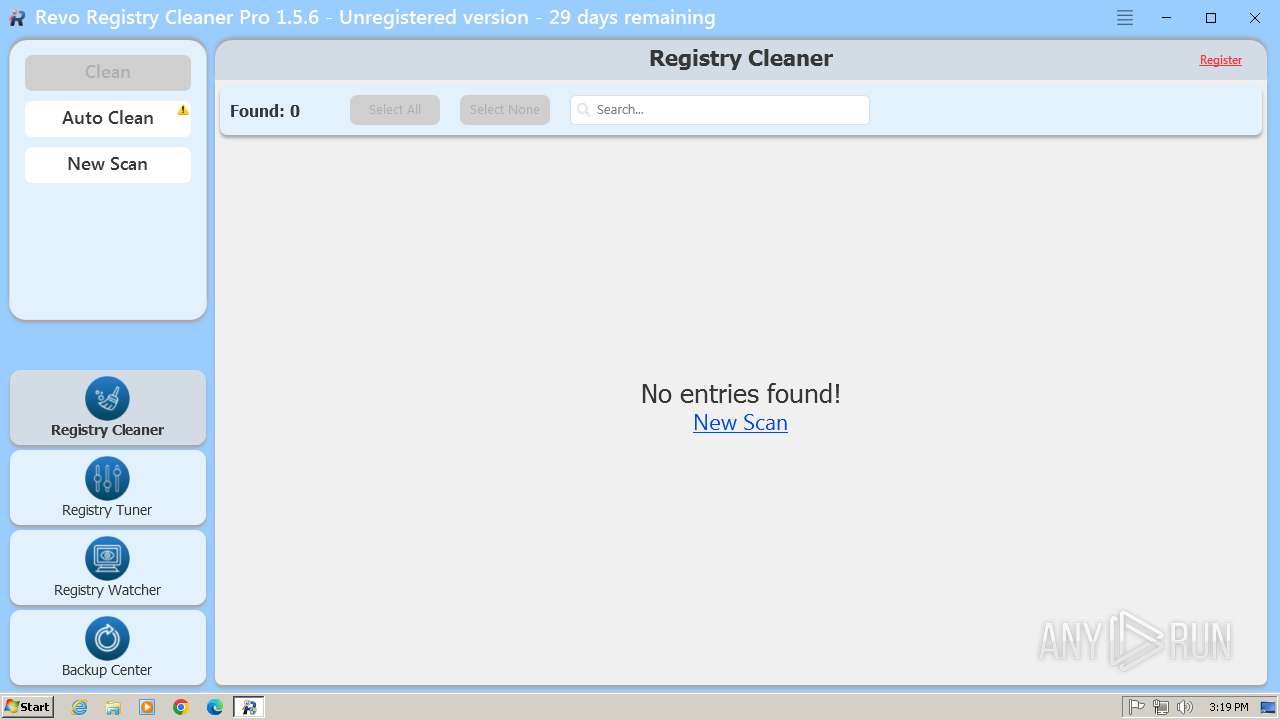The width and height of the screenshot is (1280, 720).
Task: Click the Found: 0 counter text
Action: click(265, 111)
